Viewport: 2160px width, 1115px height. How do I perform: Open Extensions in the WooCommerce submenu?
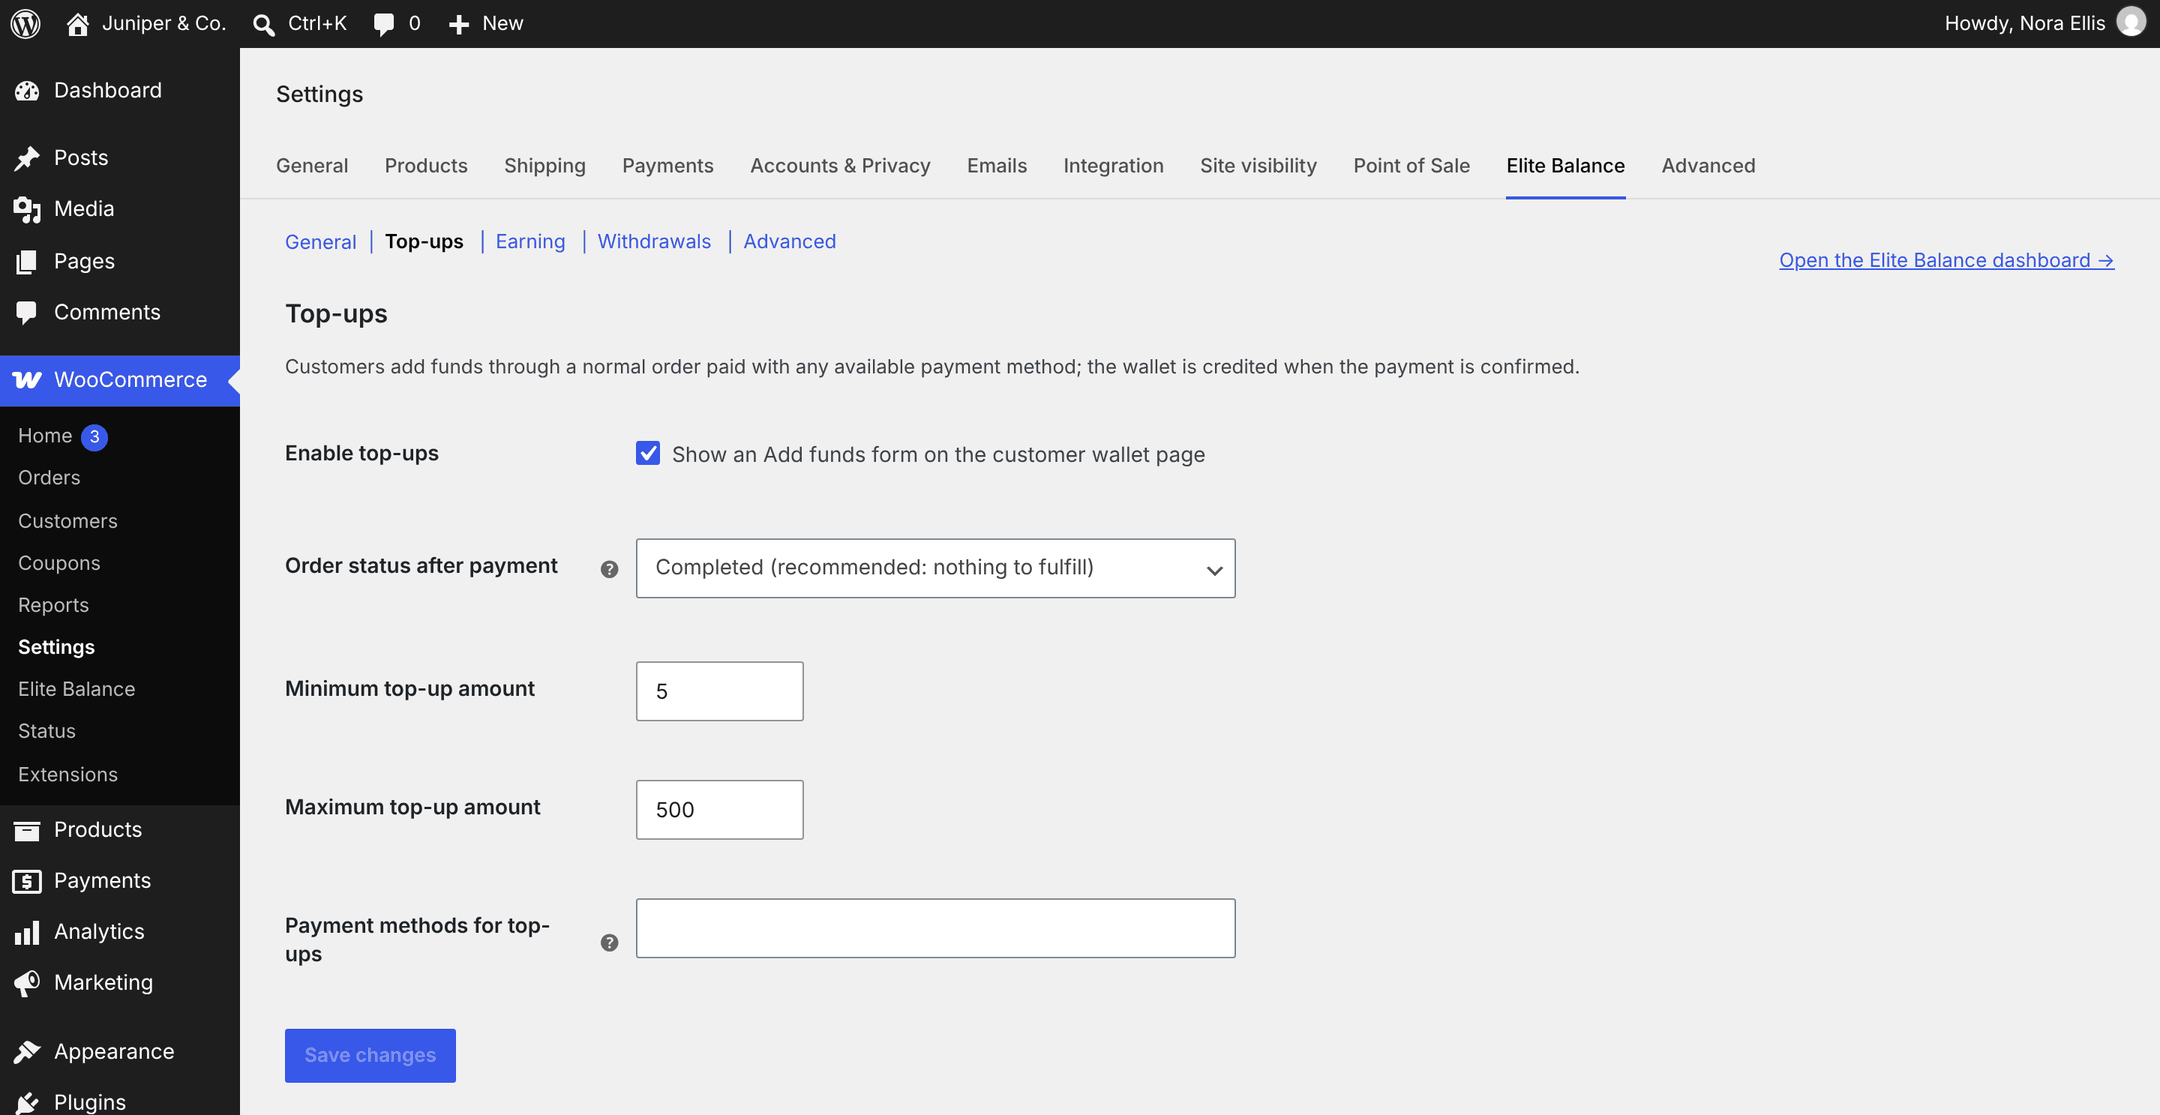68,774
